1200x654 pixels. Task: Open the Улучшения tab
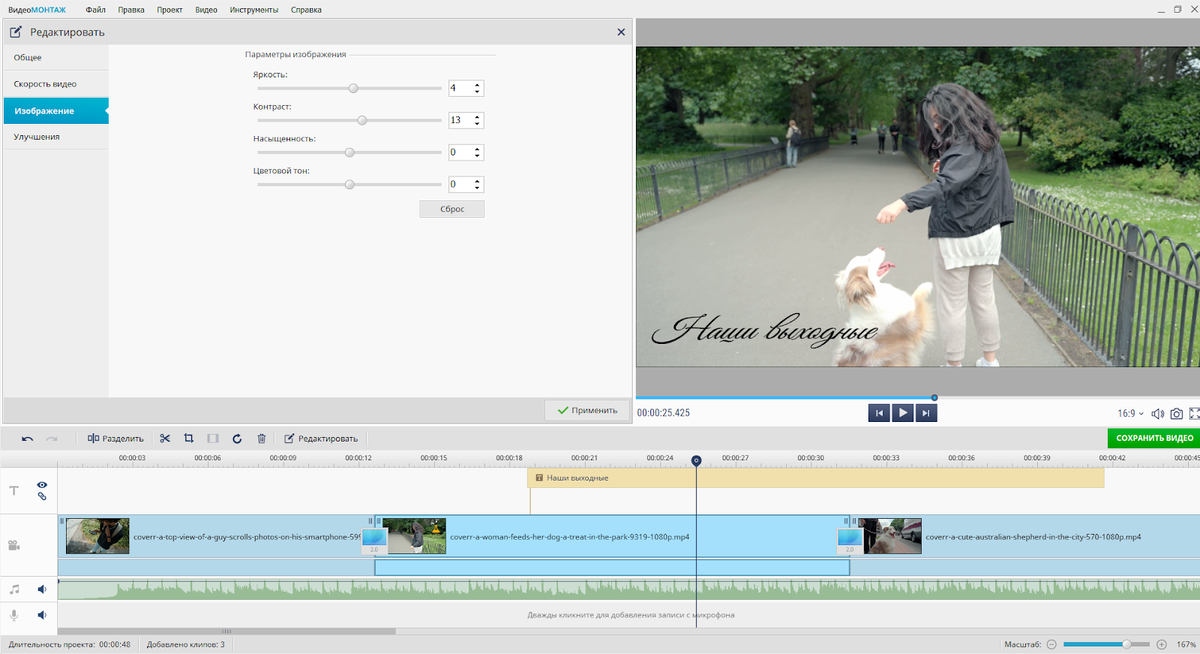click(56, 136)
